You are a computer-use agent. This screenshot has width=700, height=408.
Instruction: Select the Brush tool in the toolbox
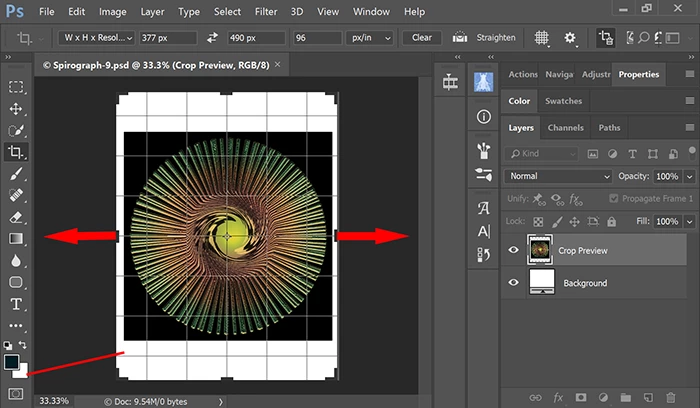tap(16, 174)
